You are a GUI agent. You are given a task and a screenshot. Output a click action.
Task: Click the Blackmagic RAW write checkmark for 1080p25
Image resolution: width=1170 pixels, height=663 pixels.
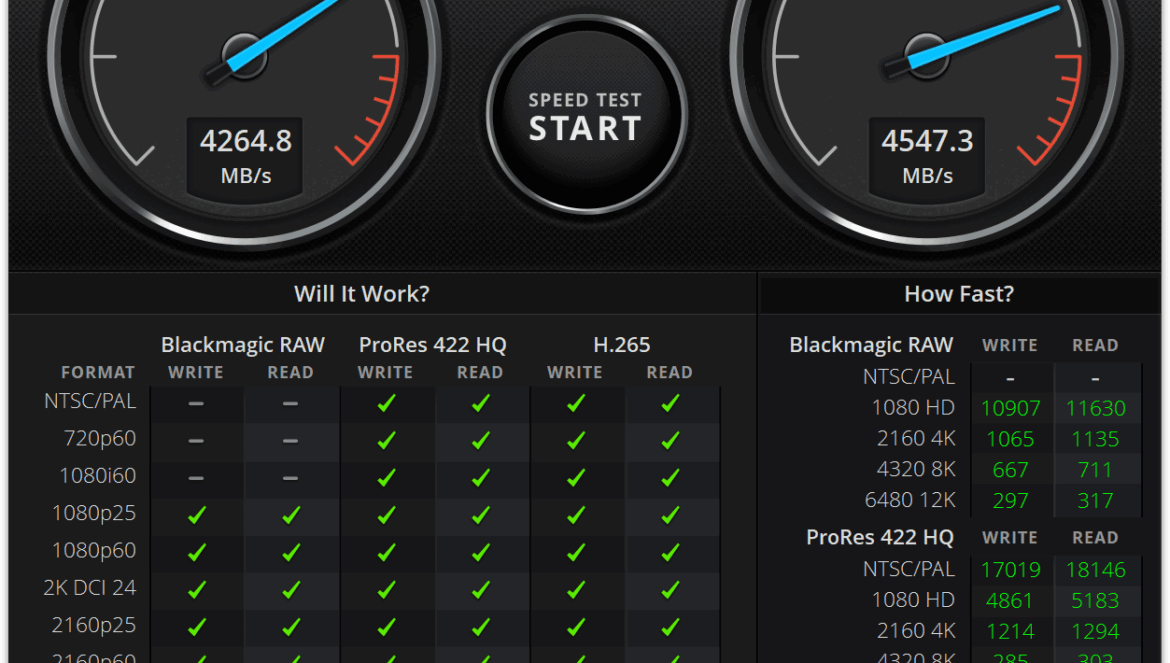coord(197,515)
